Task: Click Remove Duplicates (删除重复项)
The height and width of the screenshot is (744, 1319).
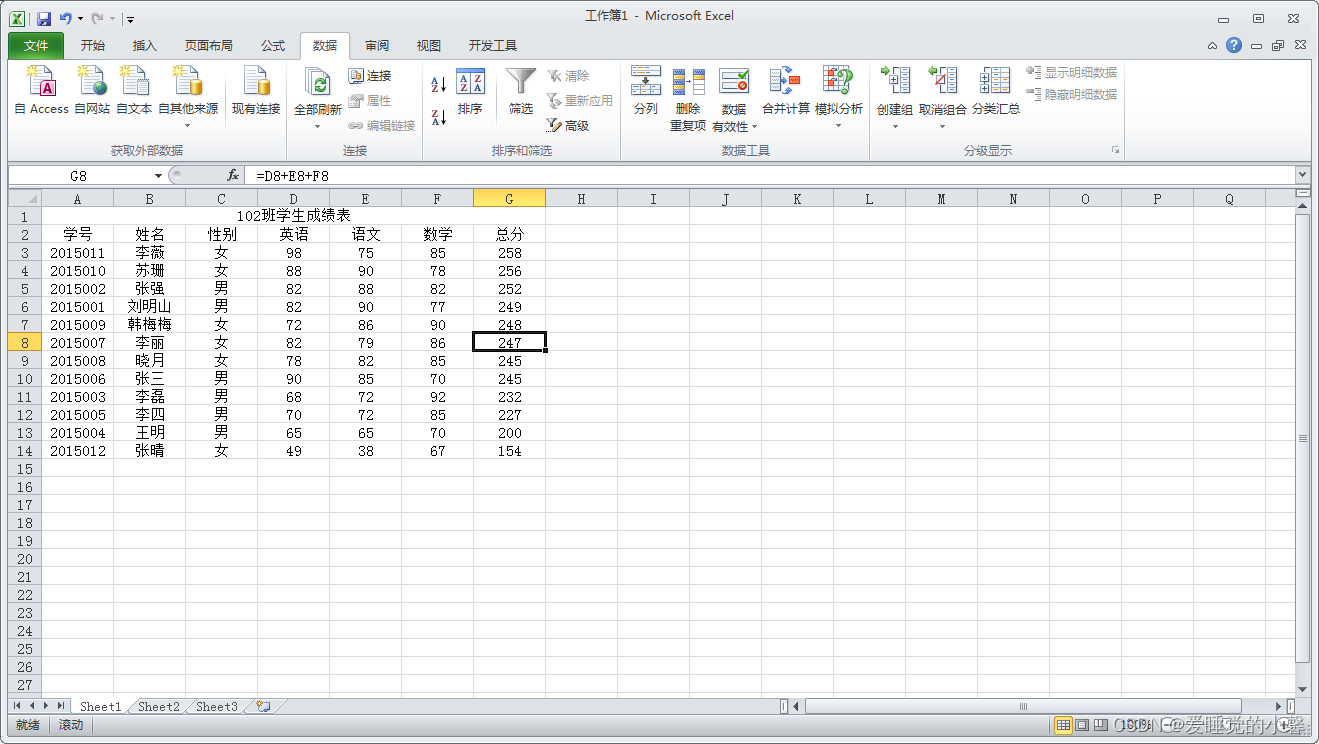Action: coord(688,99)
